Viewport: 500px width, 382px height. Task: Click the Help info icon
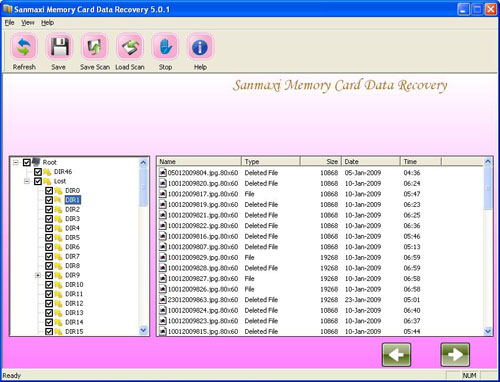200,47
